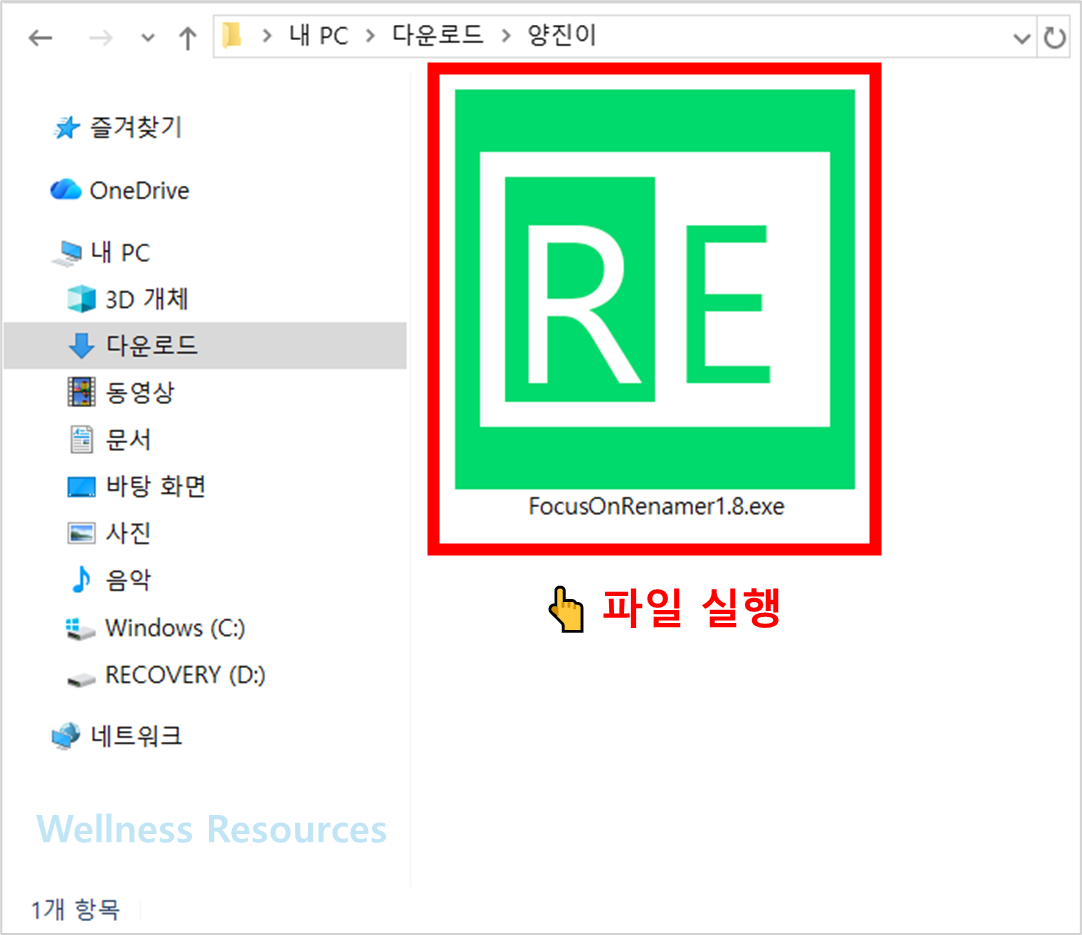Select 즐겨찾기 in navigation pane
This screenshot has height=935, width=1082.
[x=136, y=127]
